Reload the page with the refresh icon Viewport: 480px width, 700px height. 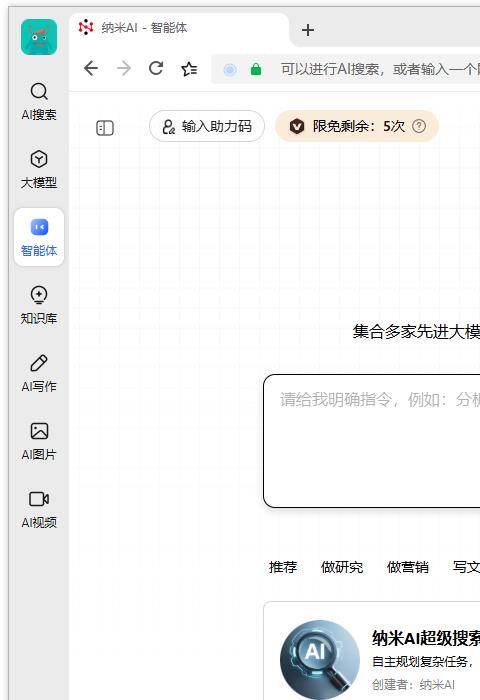coord(156,68)
